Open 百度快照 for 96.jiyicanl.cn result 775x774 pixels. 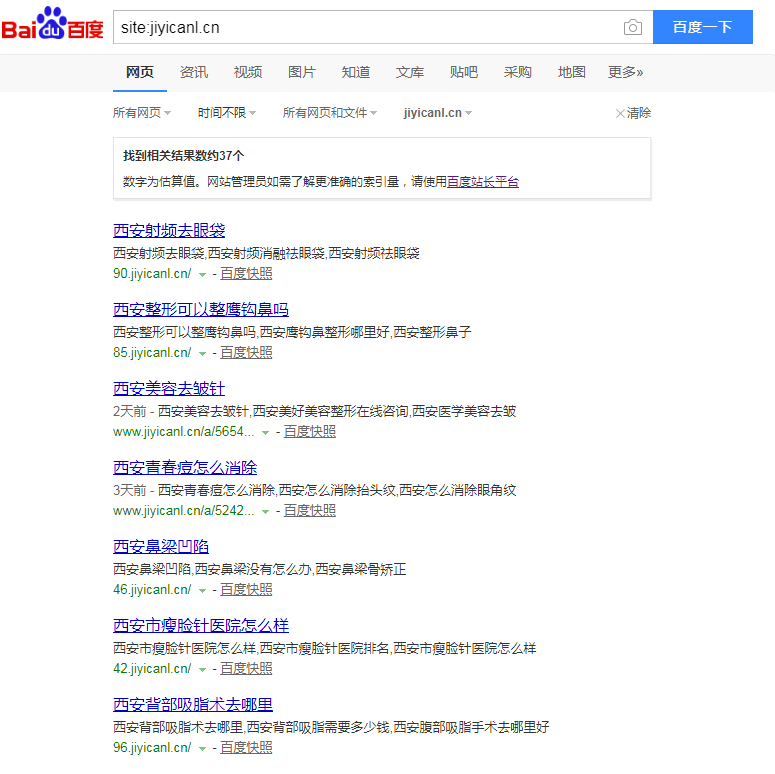click(246, 748)
